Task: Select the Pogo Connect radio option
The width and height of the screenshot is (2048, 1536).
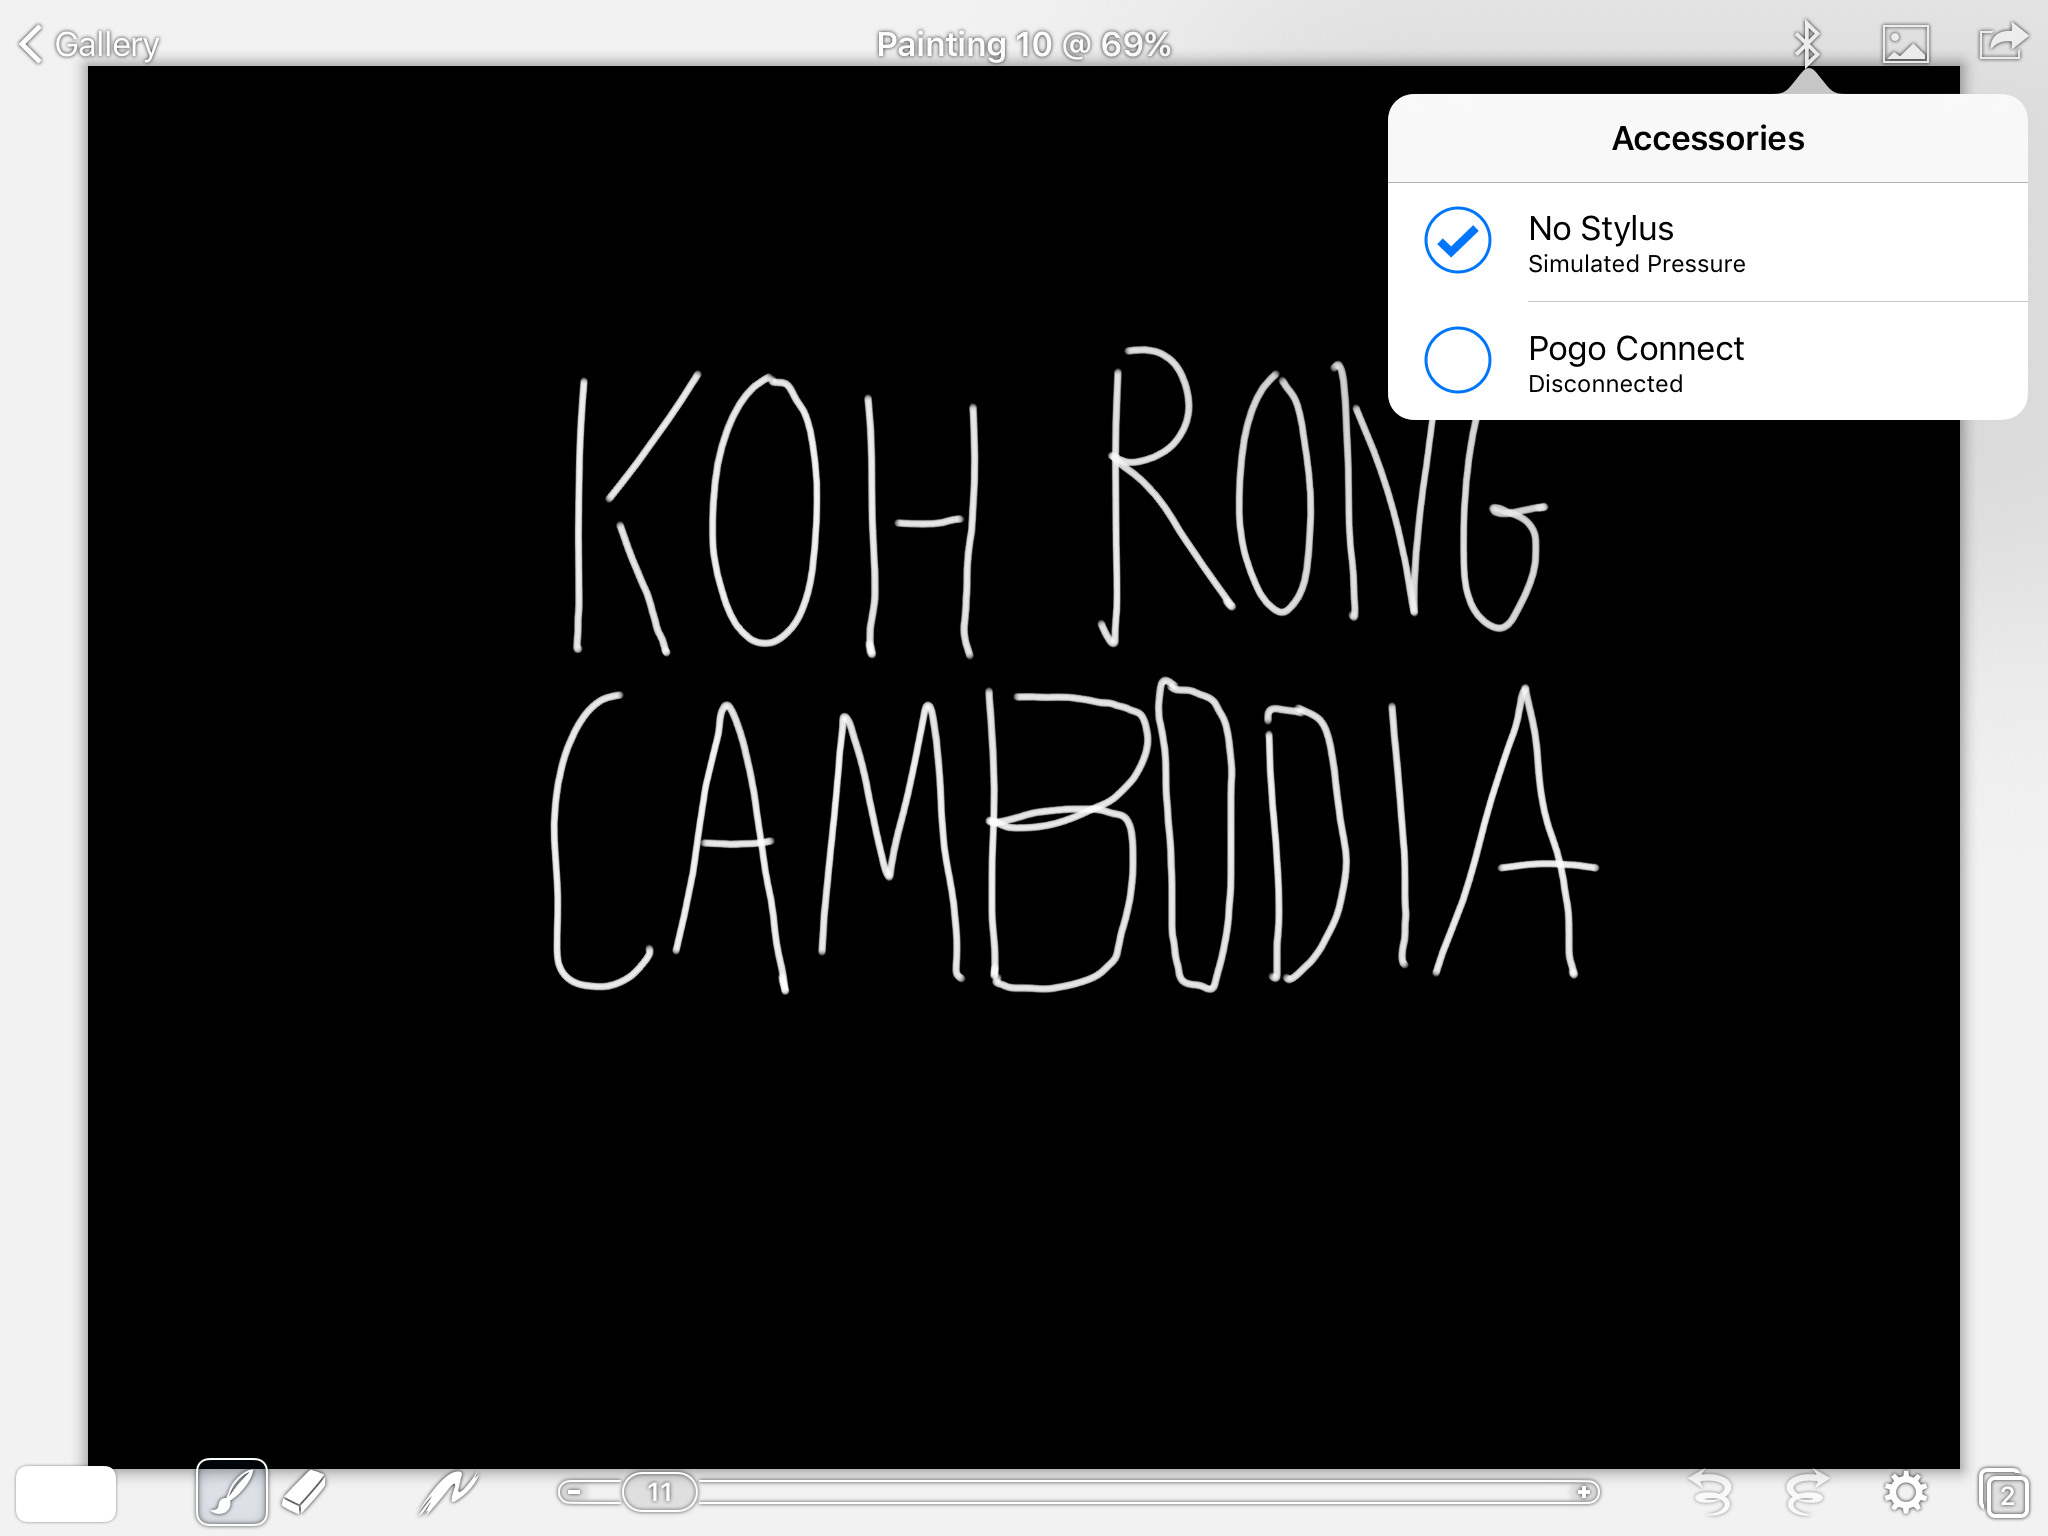Action: 1458,360
